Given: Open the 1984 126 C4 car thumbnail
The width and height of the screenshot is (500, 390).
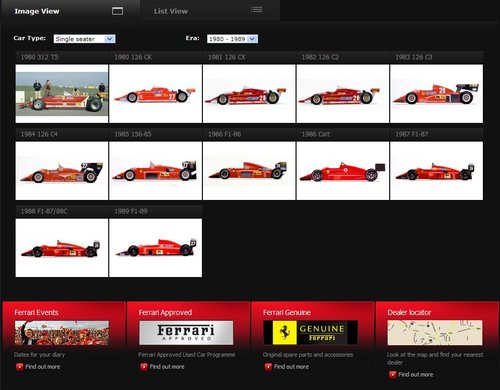Looking at the screenshot, I should tap(62, 171).
